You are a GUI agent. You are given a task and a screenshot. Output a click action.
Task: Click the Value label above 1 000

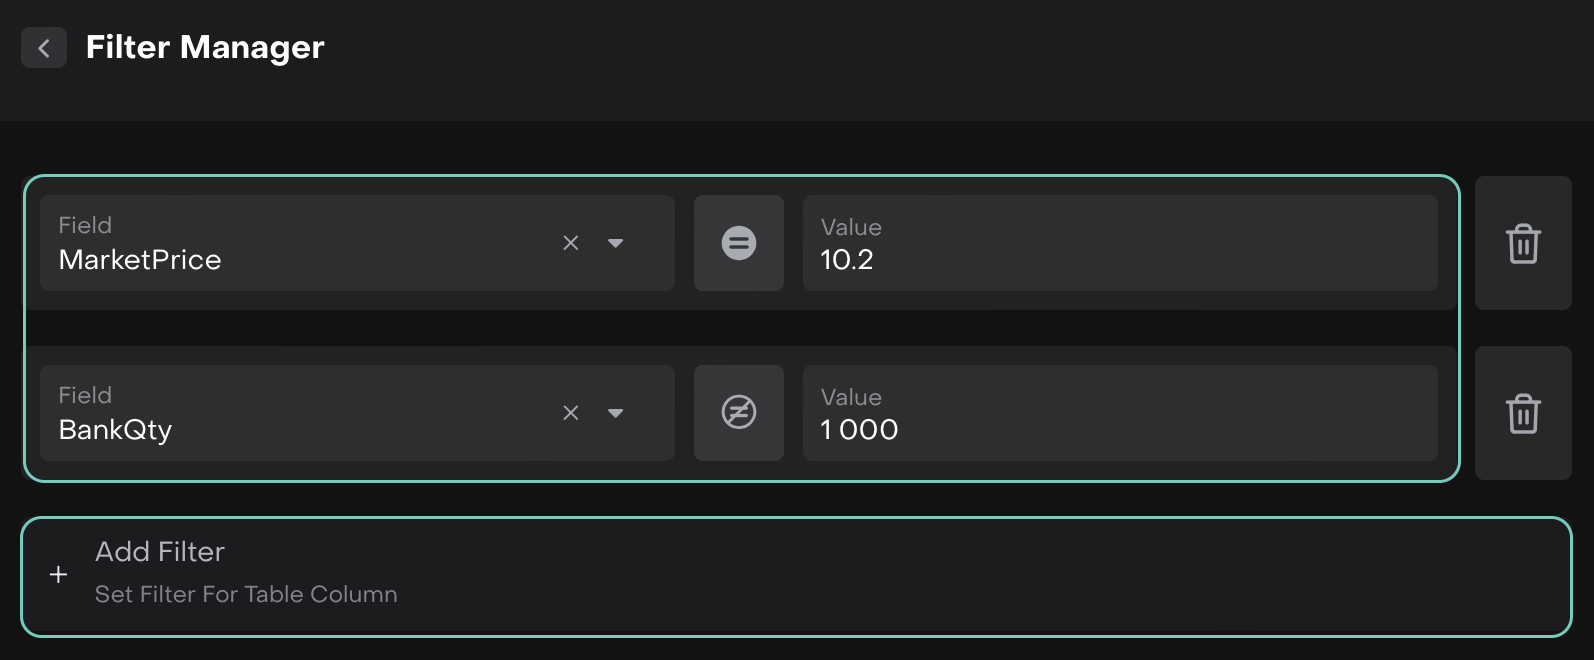coord(851,397)
